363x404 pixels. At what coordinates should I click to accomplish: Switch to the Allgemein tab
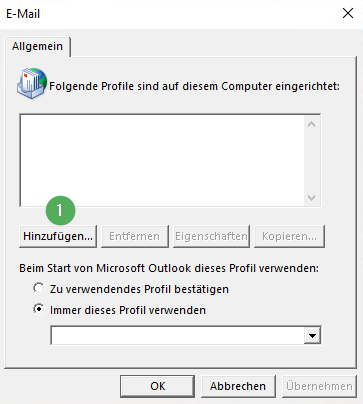[37, 46]
